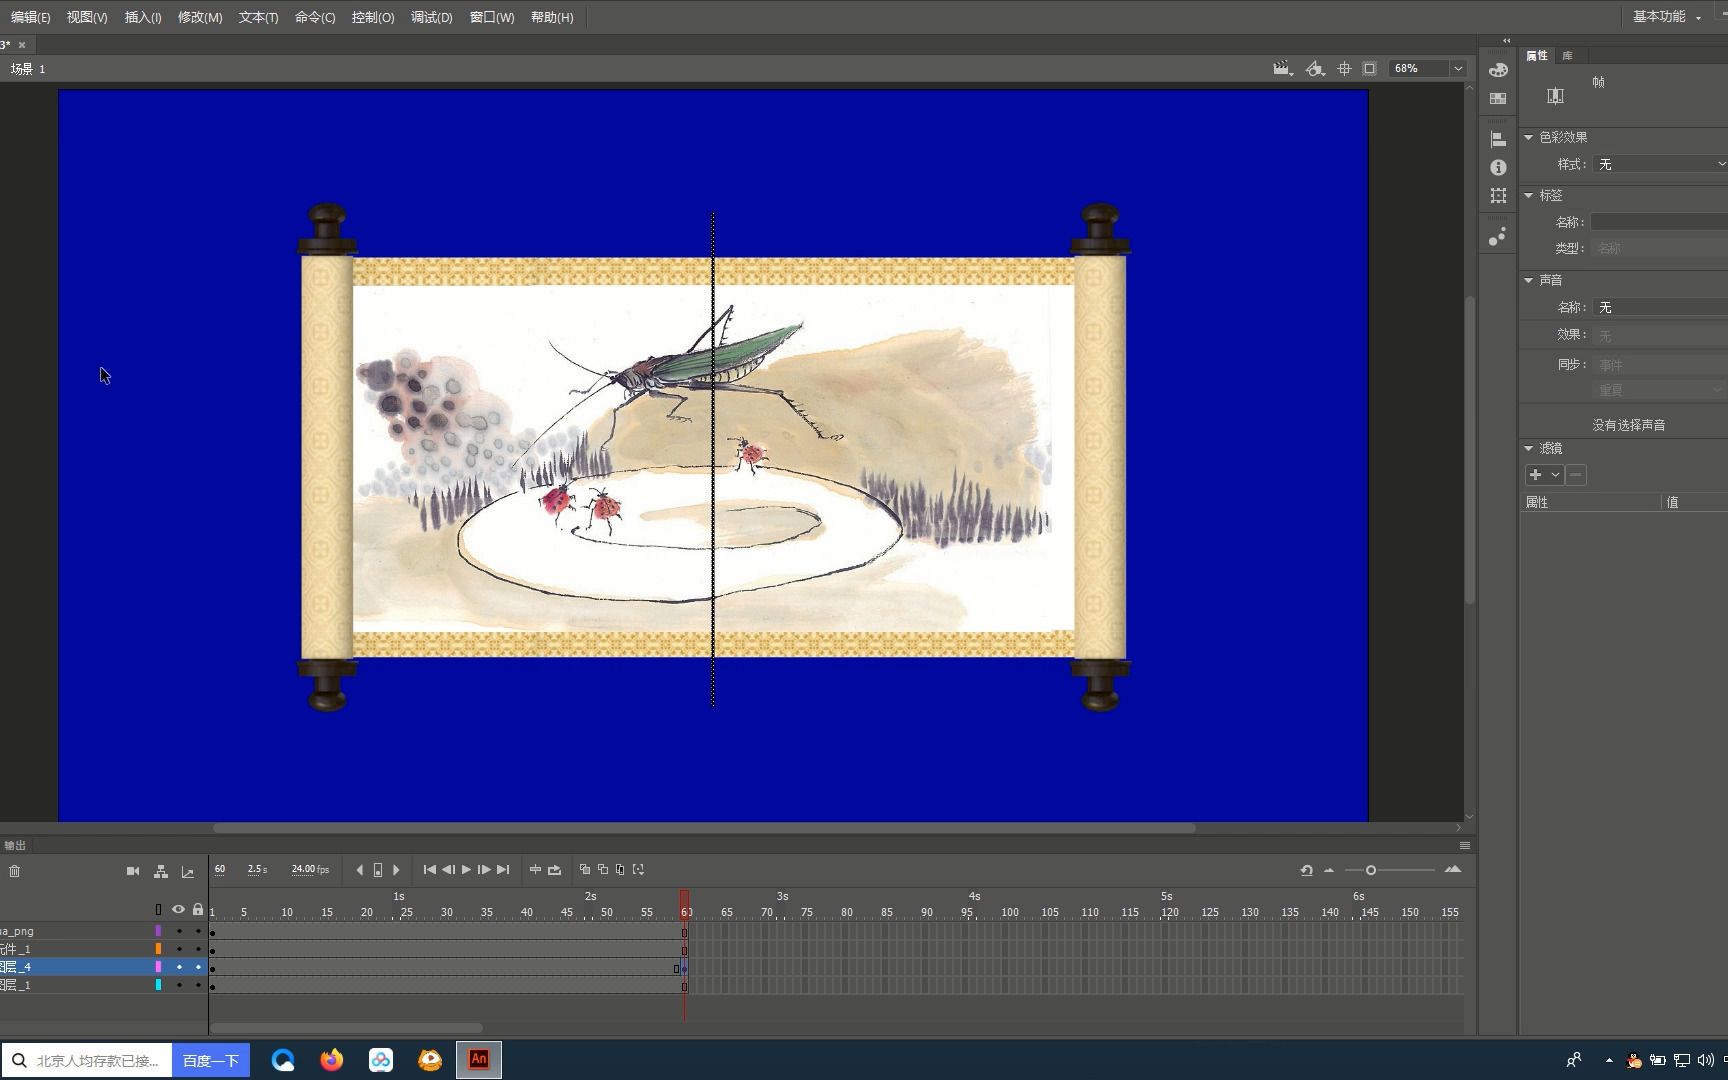Viewport: 1728px width, 1080px height.
Task: Open the Transform panel icon
Action: [x=1498, y=196]
